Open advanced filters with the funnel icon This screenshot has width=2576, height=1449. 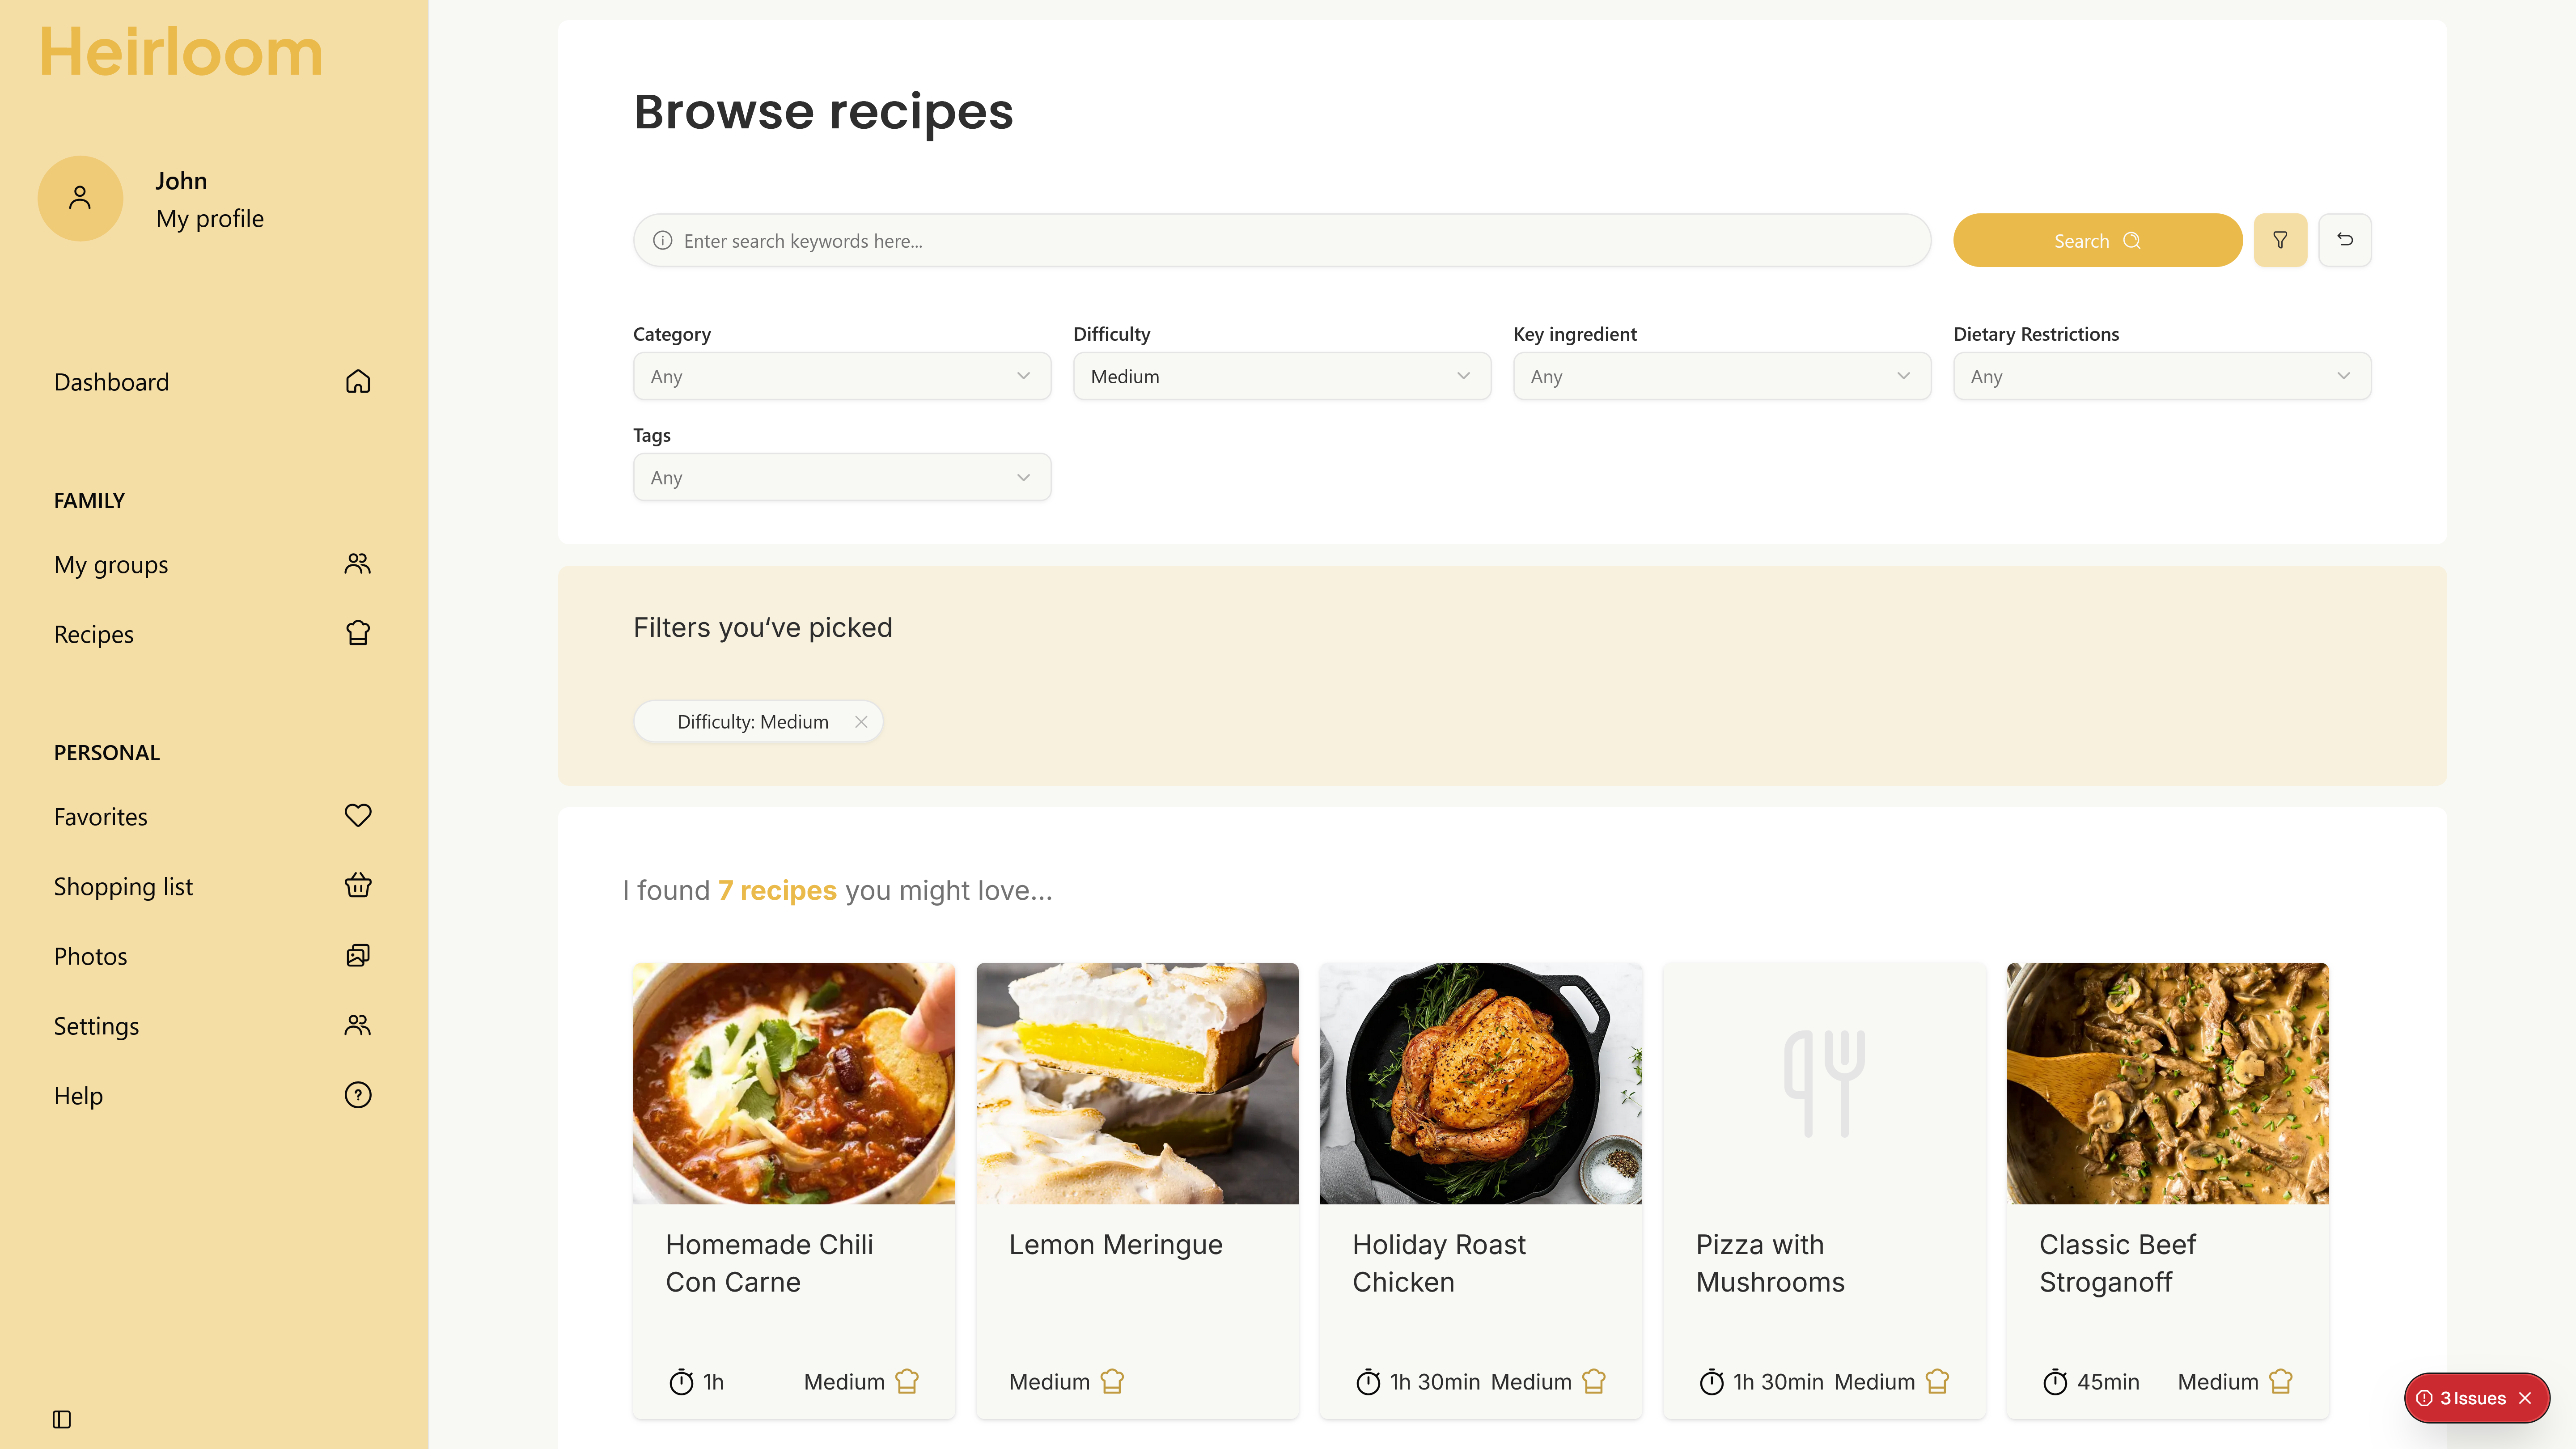2281,240
